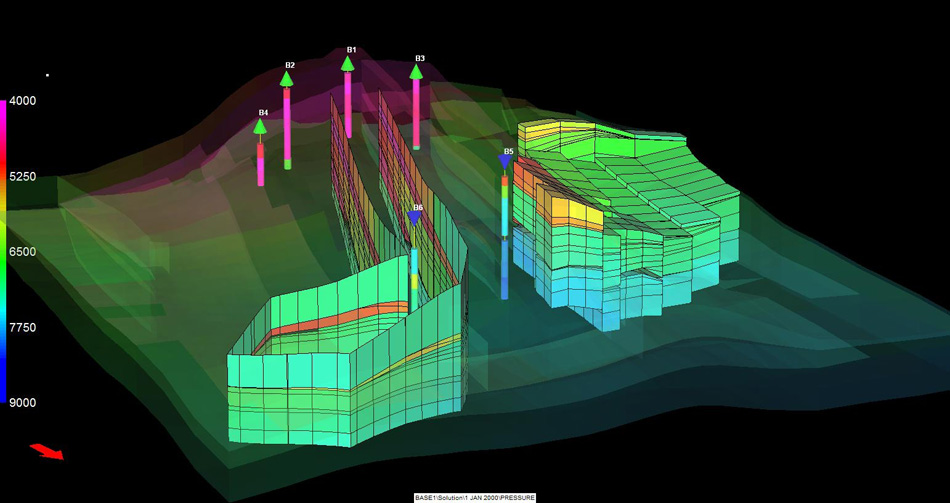Click the 4000 value on pressure legend
The height and width of the screenshot is (503, 950).
pyautogui.click(x=23, y=101)
